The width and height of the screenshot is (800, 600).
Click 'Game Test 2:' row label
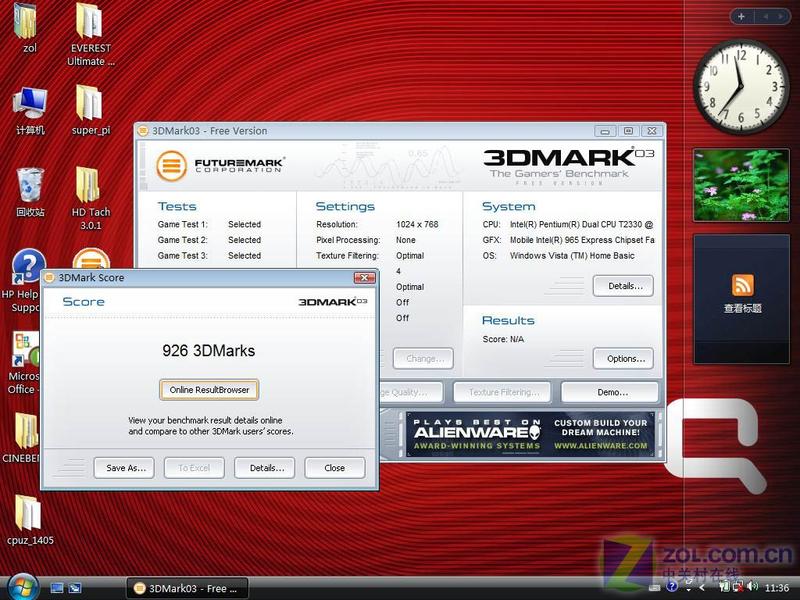(183, 240)
